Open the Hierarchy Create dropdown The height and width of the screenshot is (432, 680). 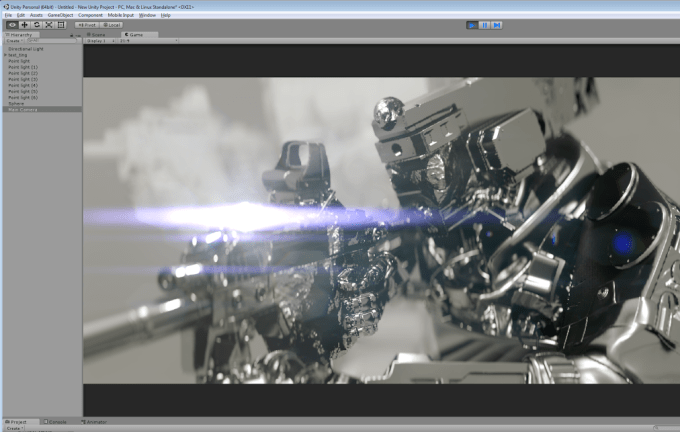(x=13, y=41)
